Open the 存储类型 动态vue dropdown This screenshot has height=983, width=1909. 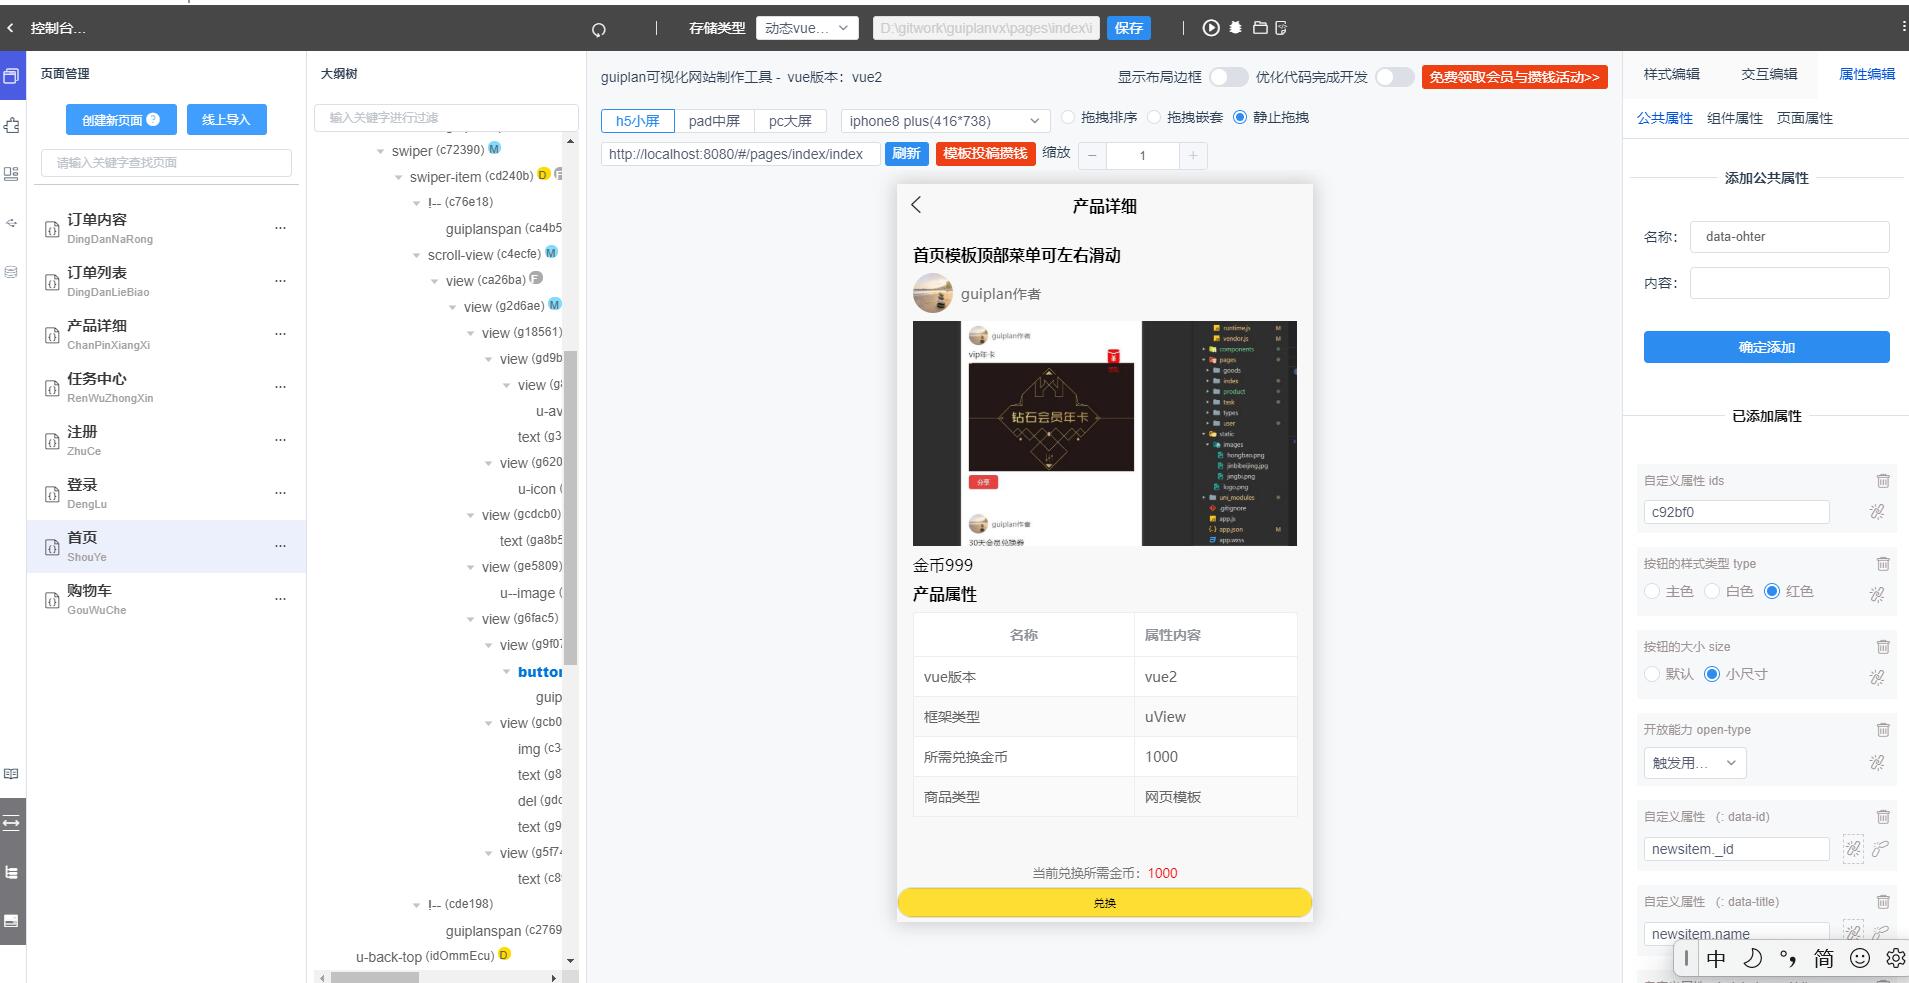[x=806, y=28]
